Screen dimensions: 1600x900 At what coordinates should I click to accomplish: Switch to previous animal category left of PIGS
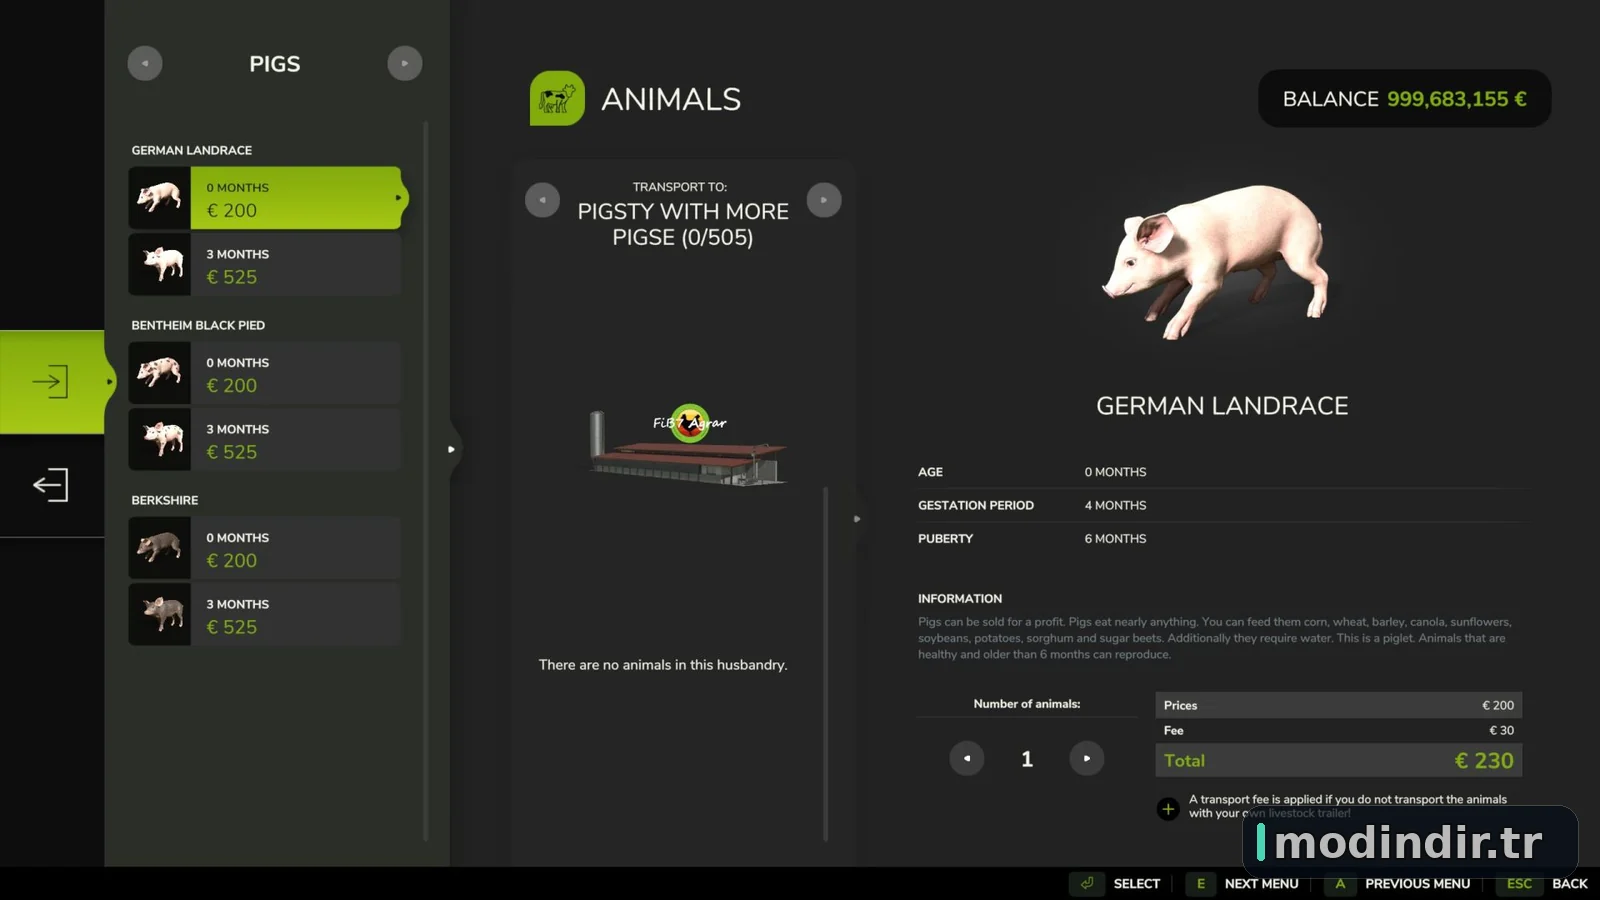(145, 63)
